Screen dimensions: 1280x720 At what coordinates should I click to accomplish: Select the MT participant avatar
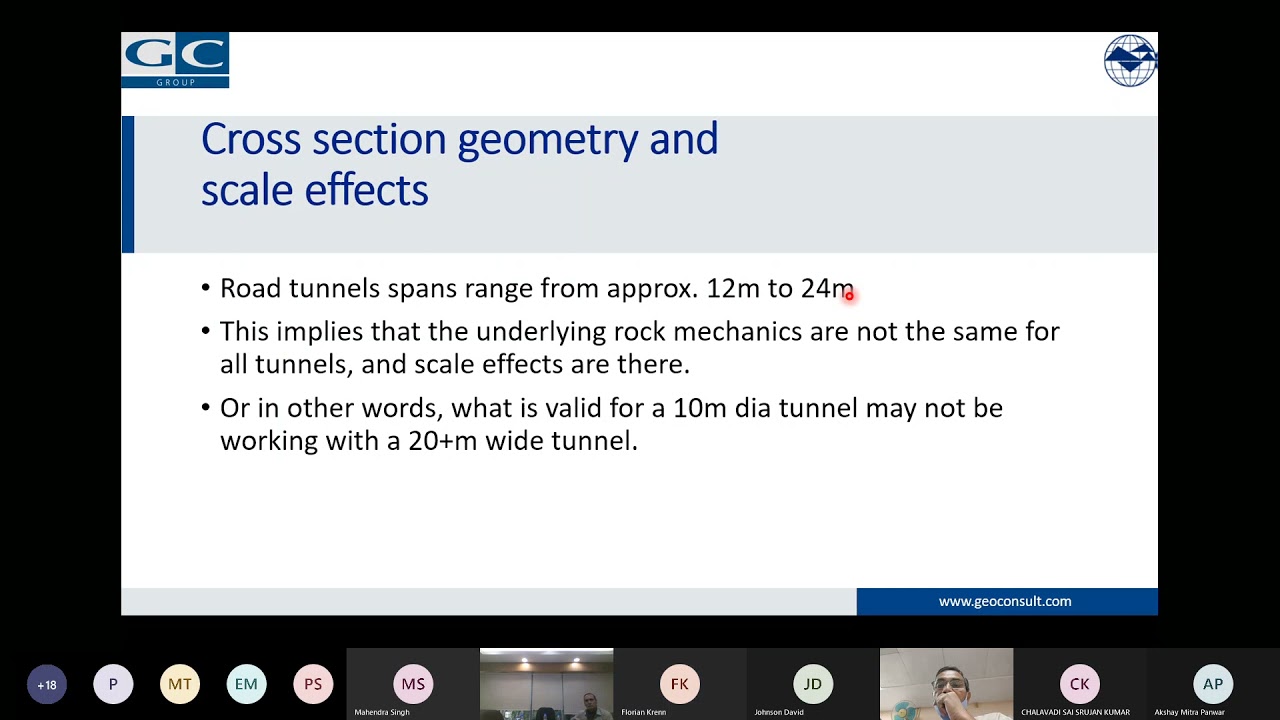coord(180,685)
